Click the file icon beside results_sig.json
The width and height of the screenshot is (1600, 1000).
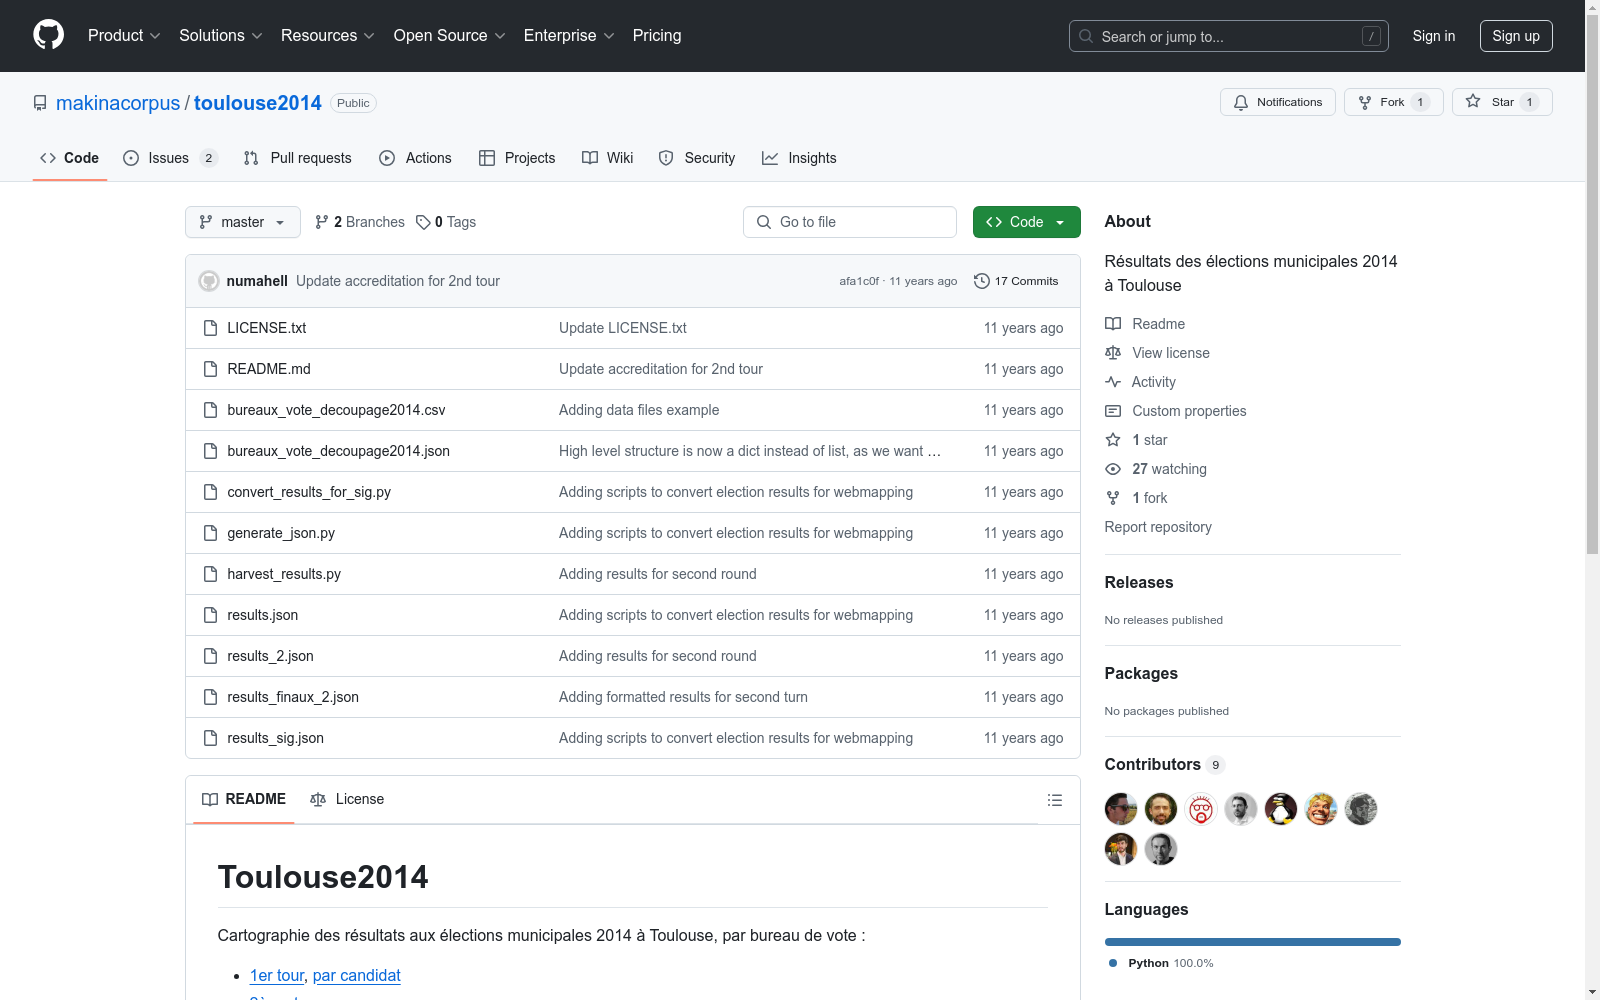[x=210, y=738]
